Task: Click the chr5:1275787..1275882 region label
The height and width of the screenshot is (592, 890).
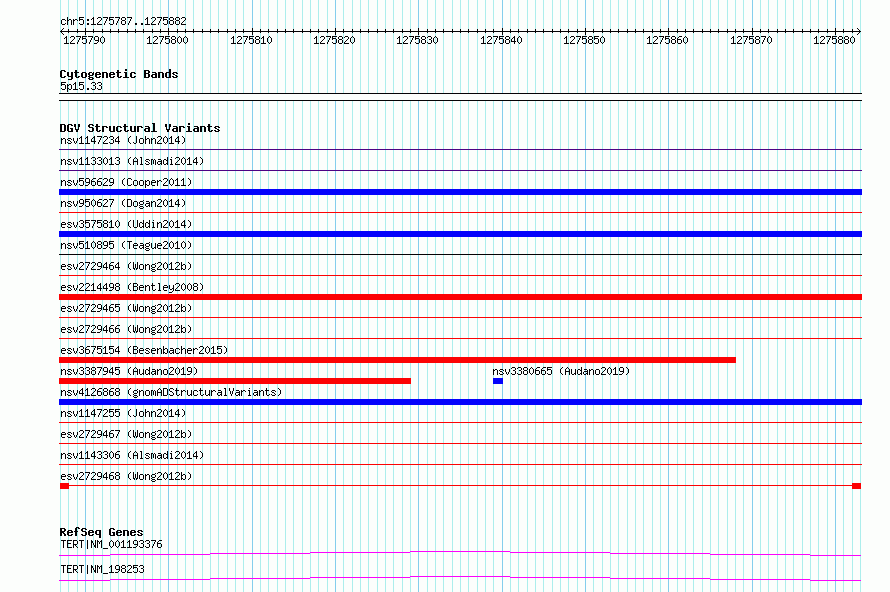Action: (123, 21)
